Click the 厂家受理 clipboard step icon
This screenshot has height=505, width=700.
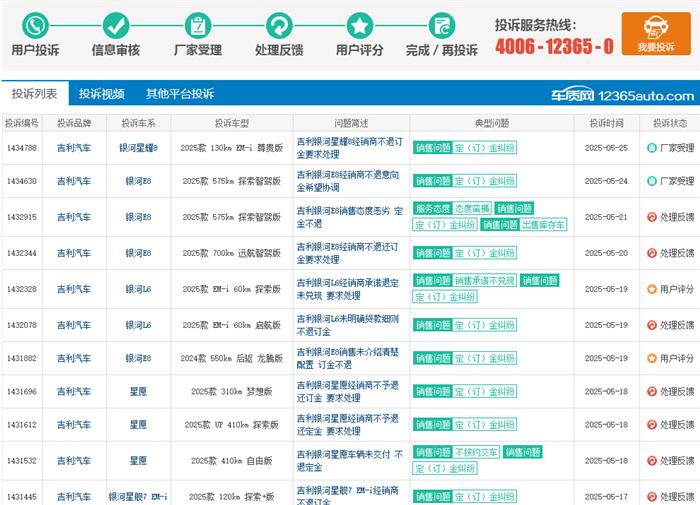coord(198,25)
